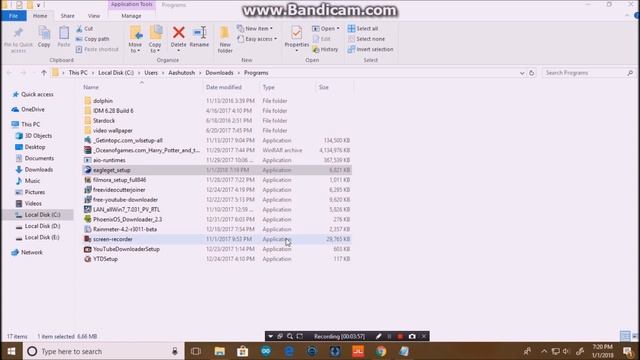
Task: Click the pencil draw icon on recording bar
Action: point(378,336)
